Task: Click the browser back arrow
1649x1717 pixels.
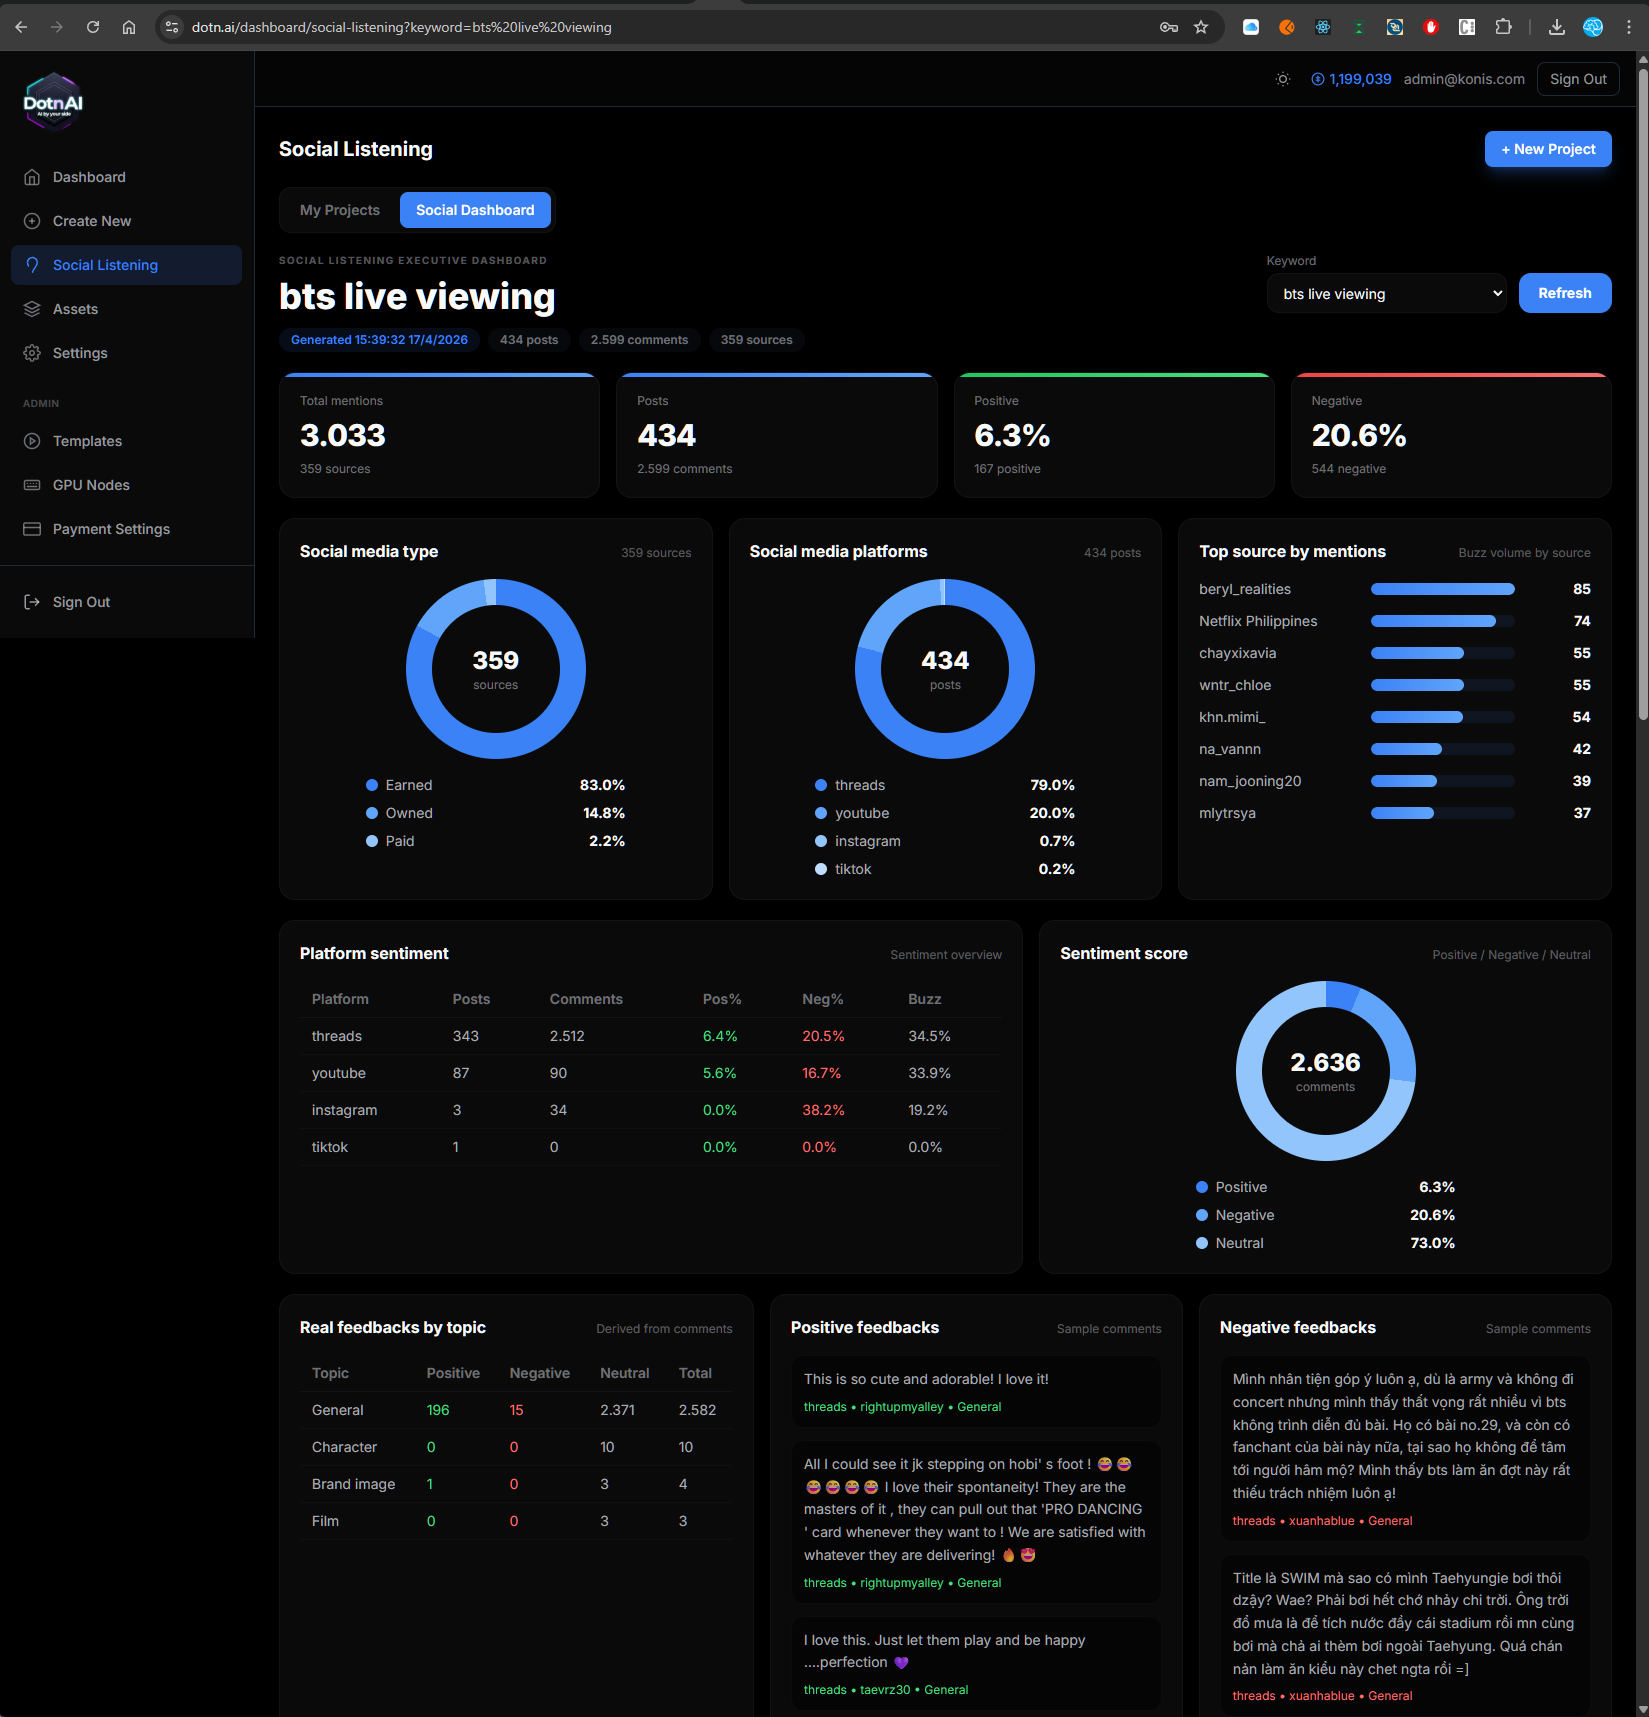Action: [x=21, y=27]
